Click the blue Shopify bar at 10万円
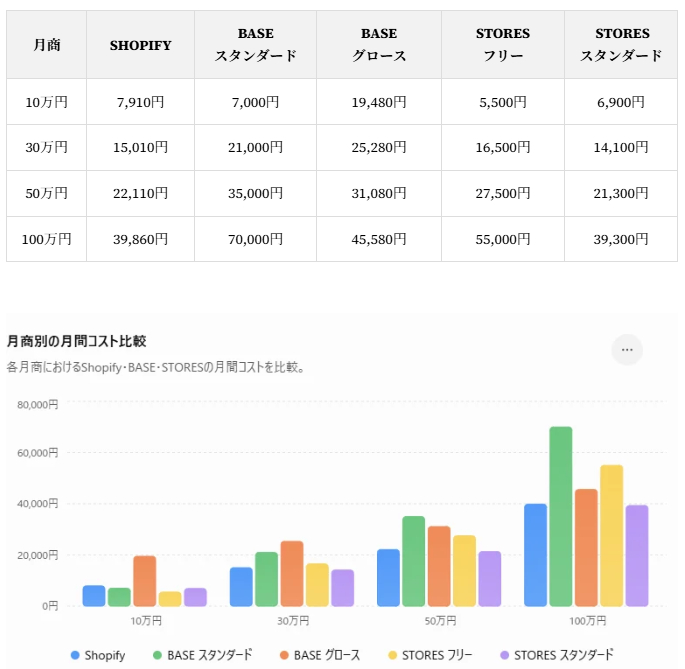Viewport: 685px width, 669px height. tap(94, 596)
